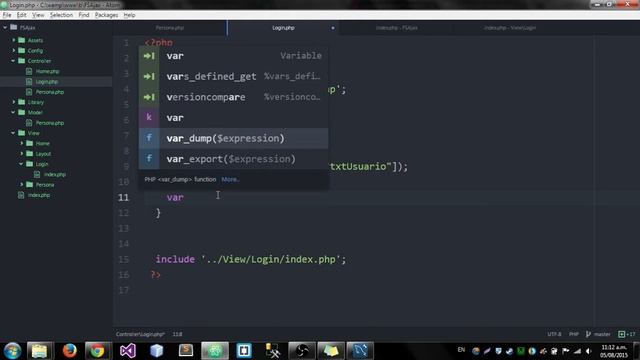Open Persona.php file icon in Controller
640x360 pixels.
(29, 92)
